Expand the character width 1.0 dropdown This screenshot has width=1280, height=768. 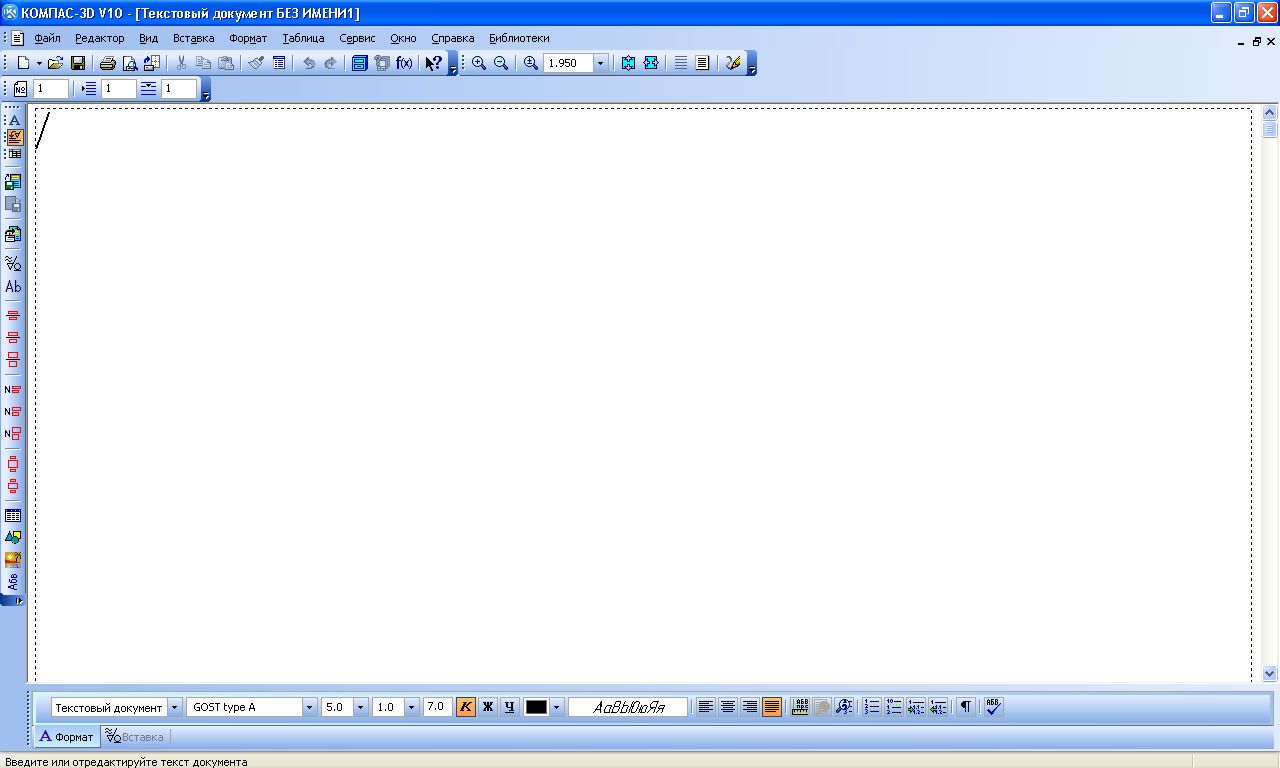(411, 707)
